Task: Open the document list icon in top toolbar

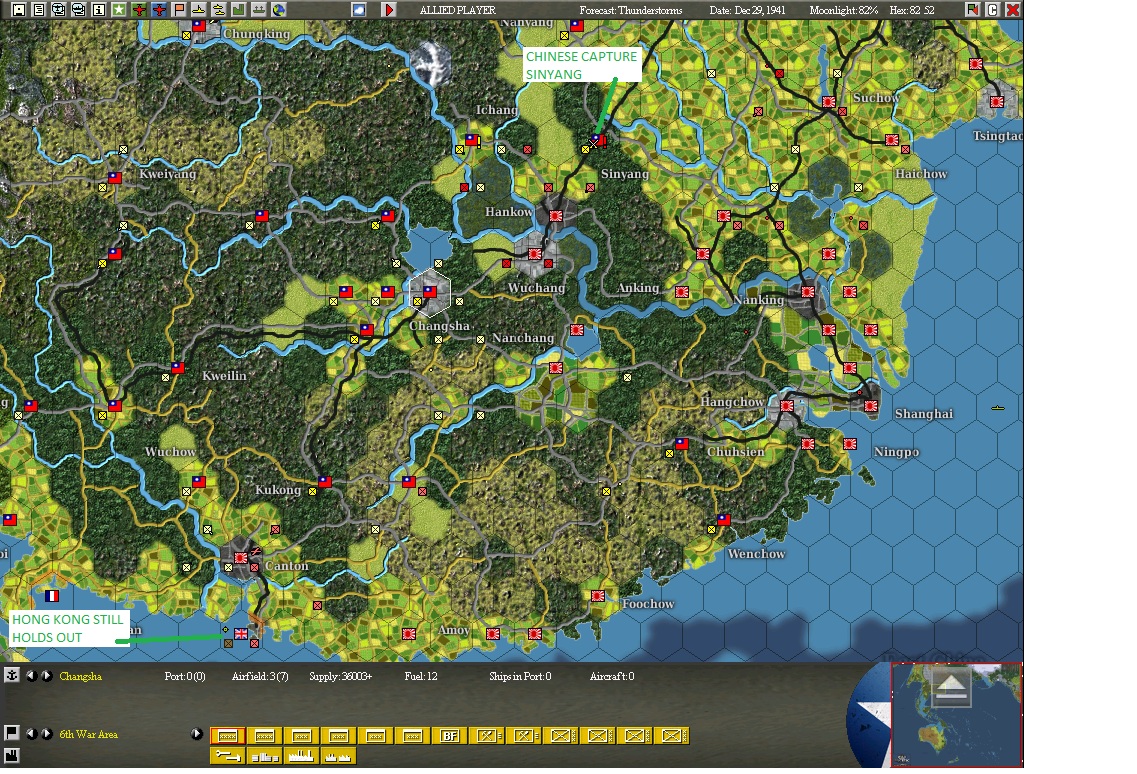Action: pyautogui.click(x=38, y=9)
